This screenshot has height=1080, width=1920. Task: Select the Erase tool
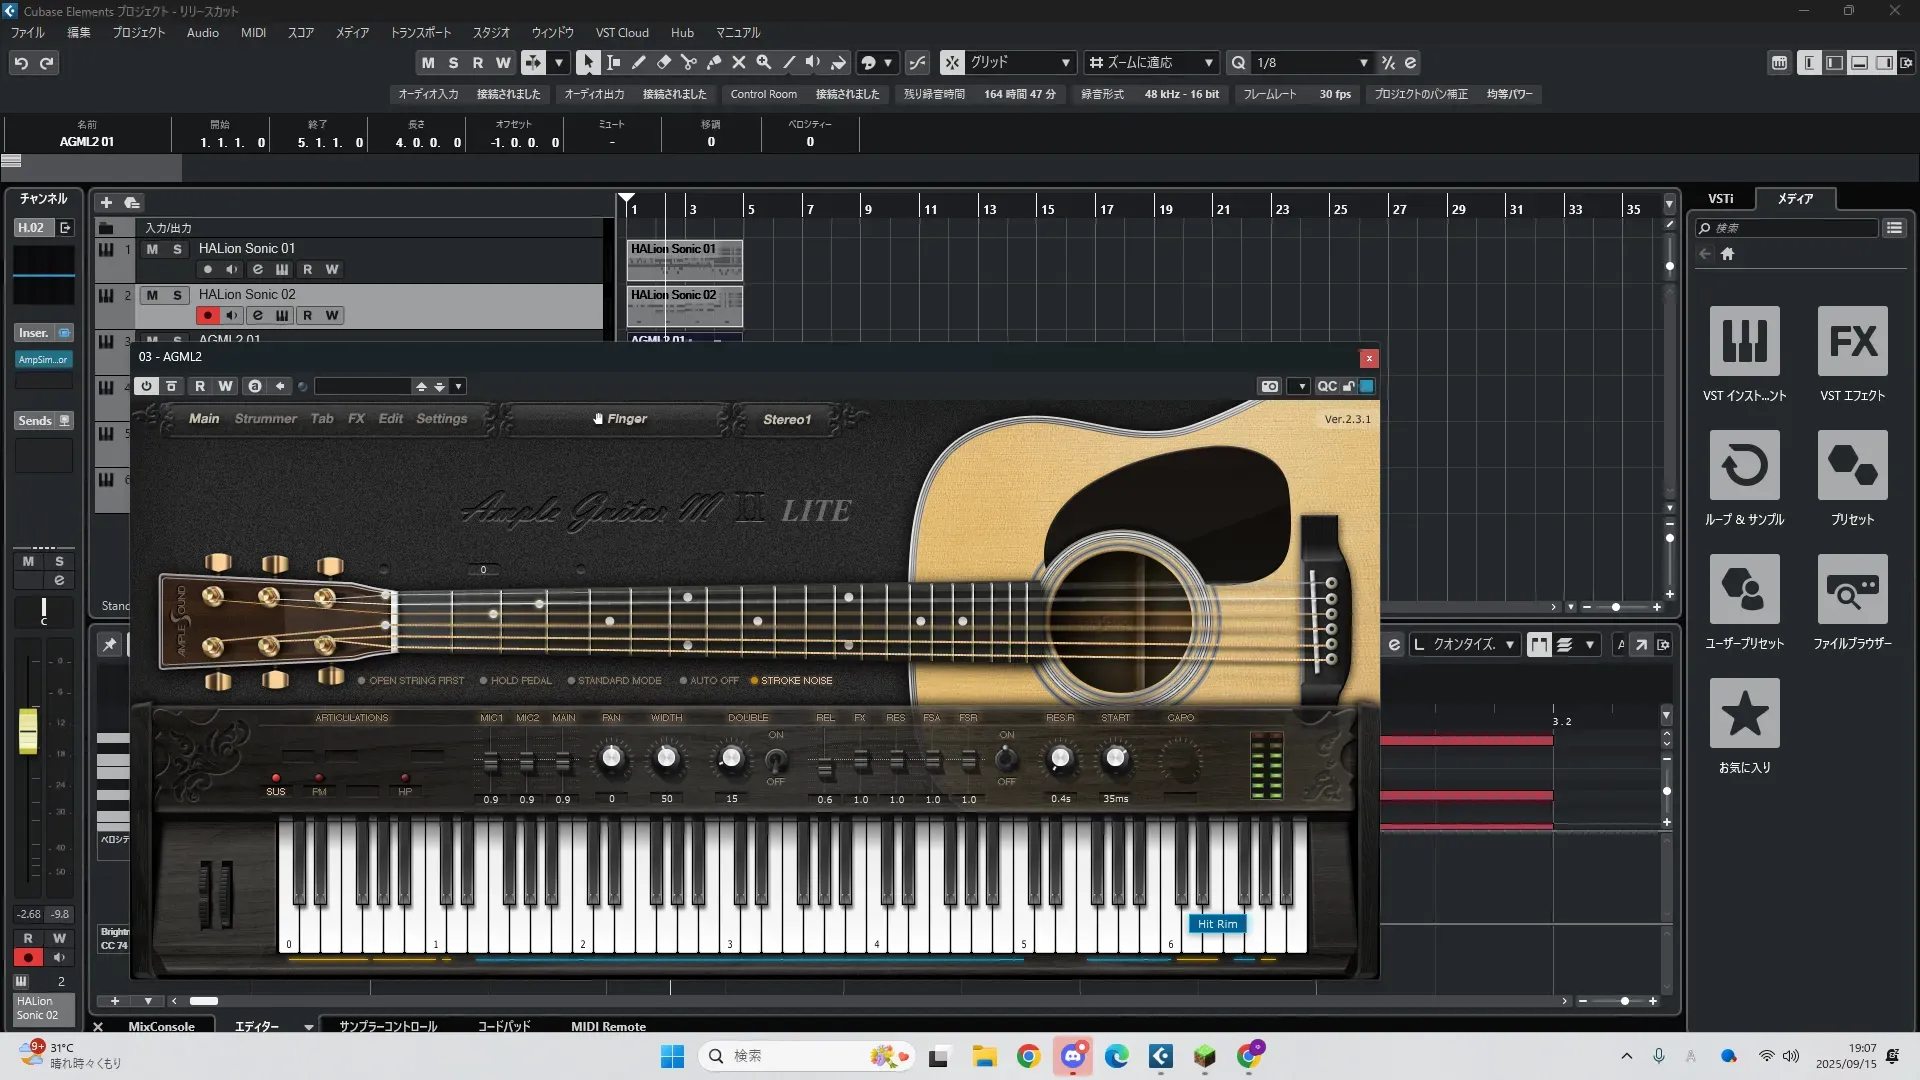click(664, 62)
